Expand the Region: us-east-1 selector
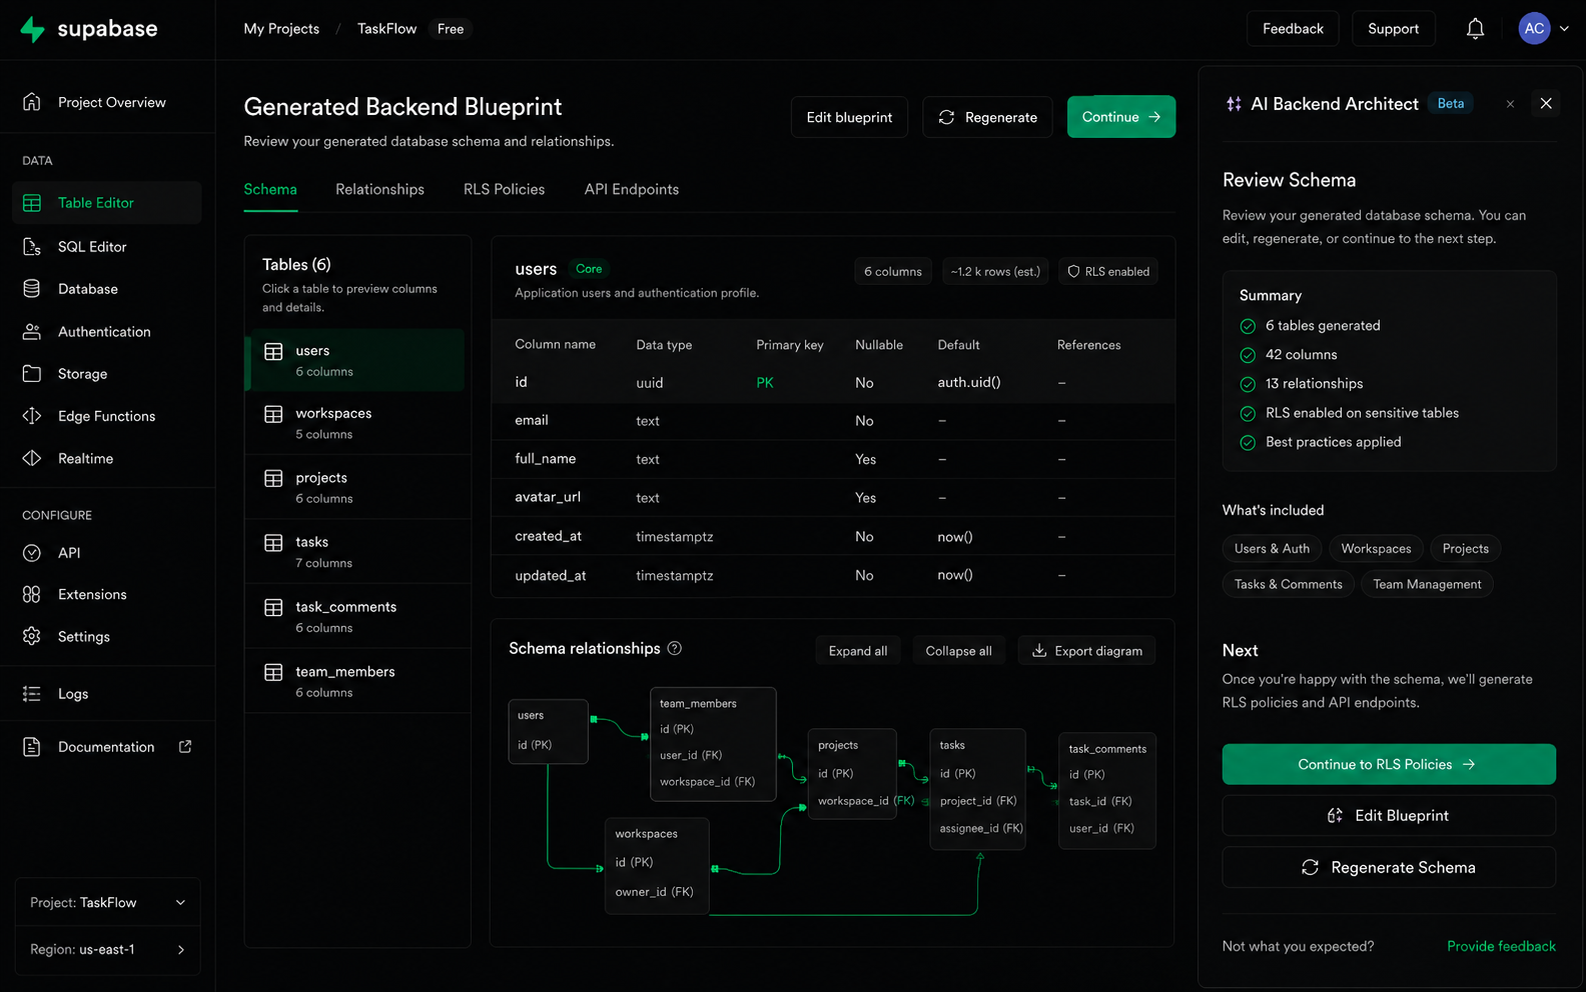The width and height of the screenshot is (1586, 992). [108, 950]
